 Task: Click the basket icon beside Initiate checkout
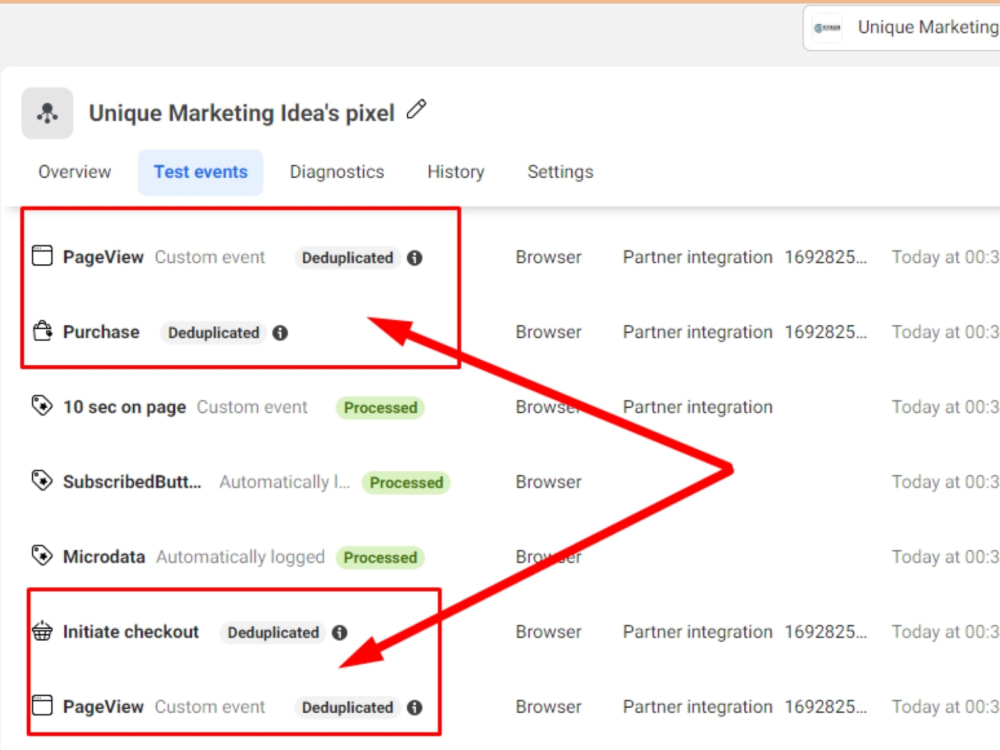pos(41,631)
